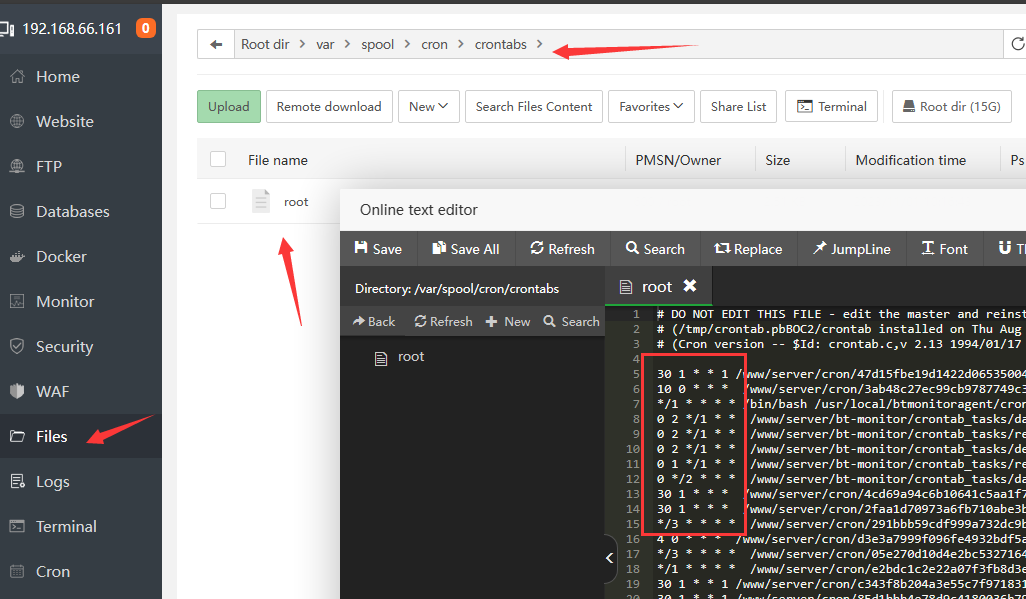This screenshot has height=599, width=1026.
Task: Click the Files folder icon in sidebar
Action: tap(17, 437)
